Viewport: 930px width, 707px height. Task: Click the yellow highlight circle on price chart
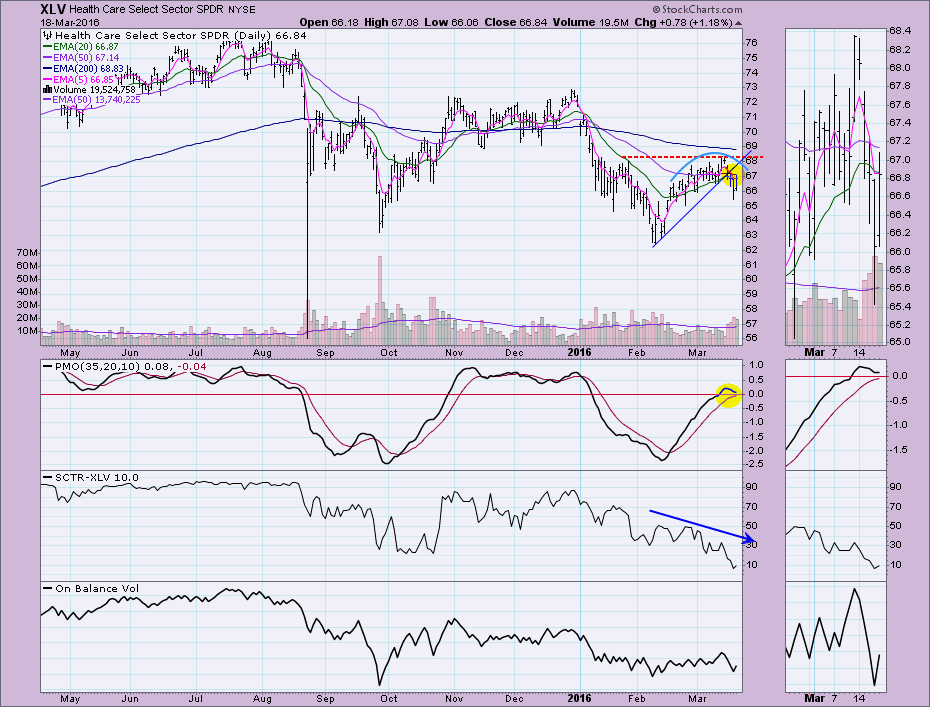point(730,176)
